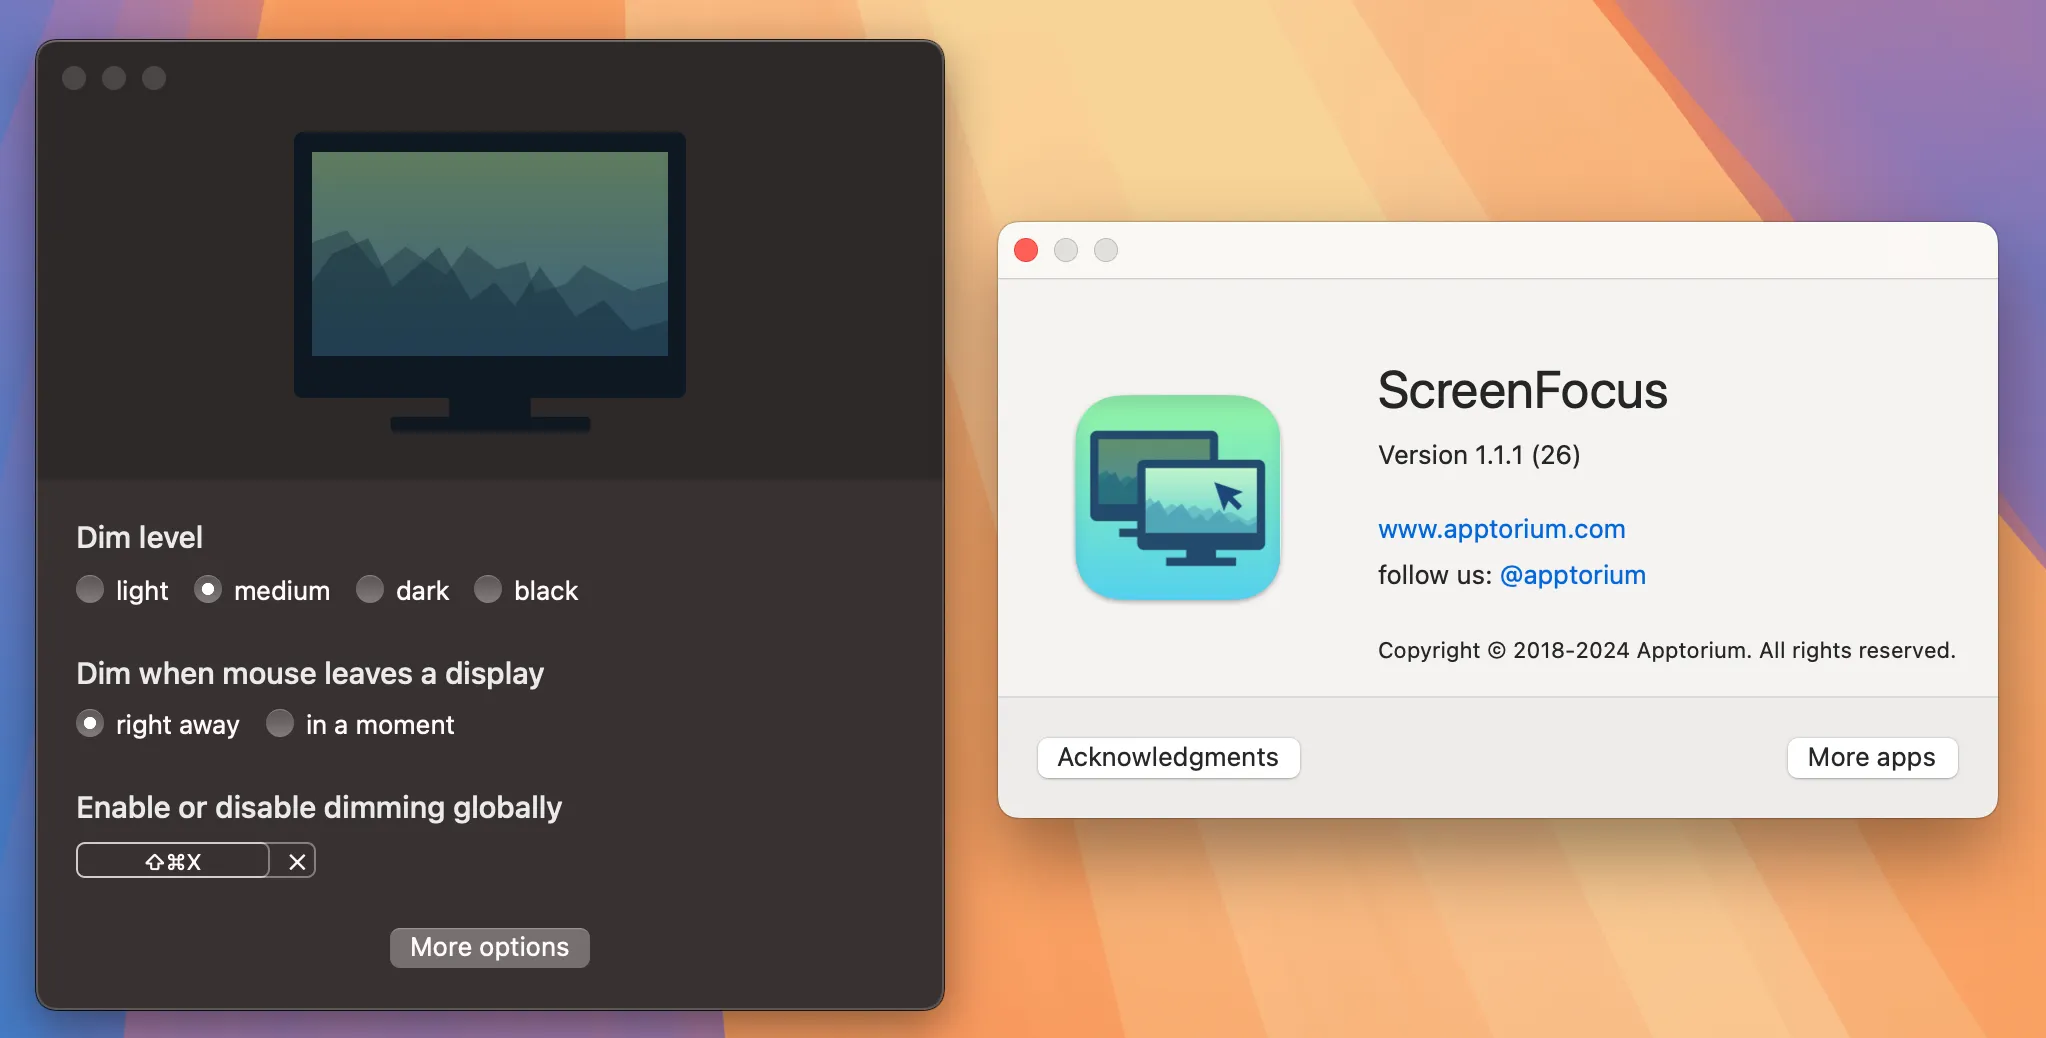The width and height of the screenshot is (2046, 1038).
Task: Open the @apptorium follow link
Action: click(x=1573, y=575)
